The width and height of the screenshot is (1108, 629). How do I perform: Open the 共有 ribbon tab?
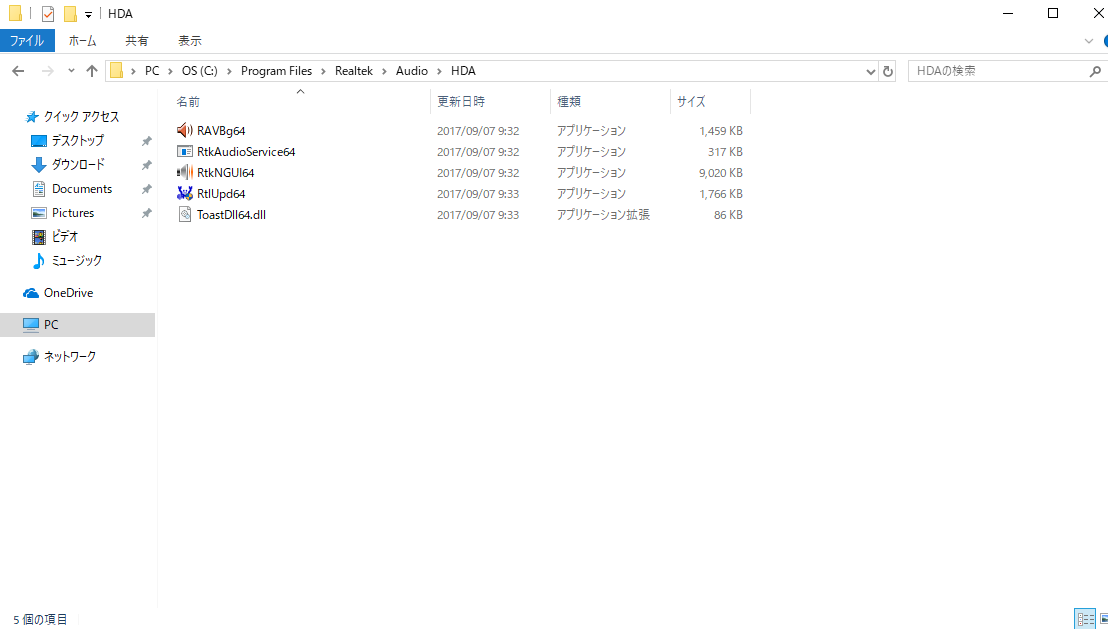click(x=137, y=41)
